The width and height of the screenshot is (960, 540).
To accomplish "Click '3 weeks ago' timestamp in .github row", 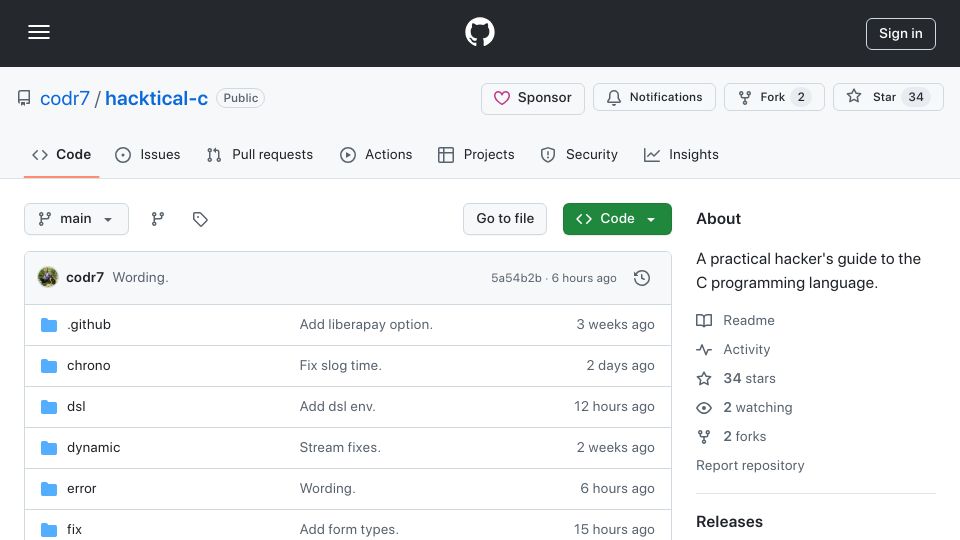I will pyautogui.click(x=615, y=324).
